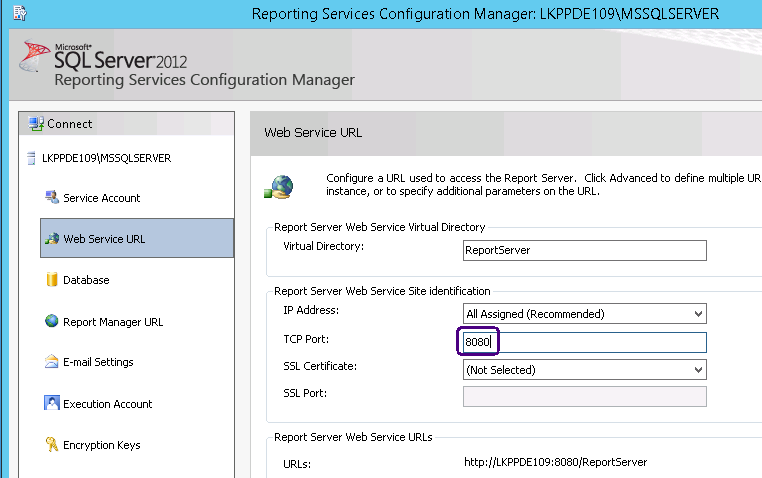Click the TCP Port field containing 8080
The height and width of the screenshot is (478, 762).
pyautogui.click(x=585, y=342)
